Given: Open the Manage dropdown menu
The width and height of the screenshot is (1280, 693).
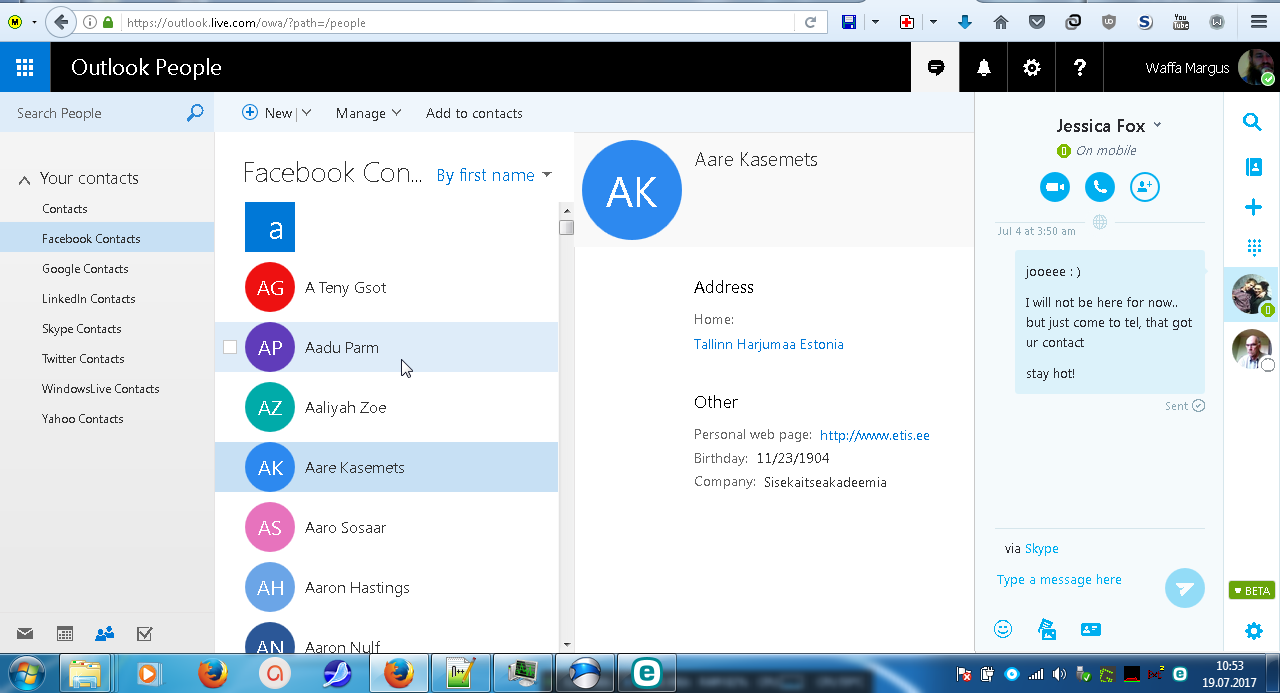Looking at the screenshot, I should click(x=368, y=113).
